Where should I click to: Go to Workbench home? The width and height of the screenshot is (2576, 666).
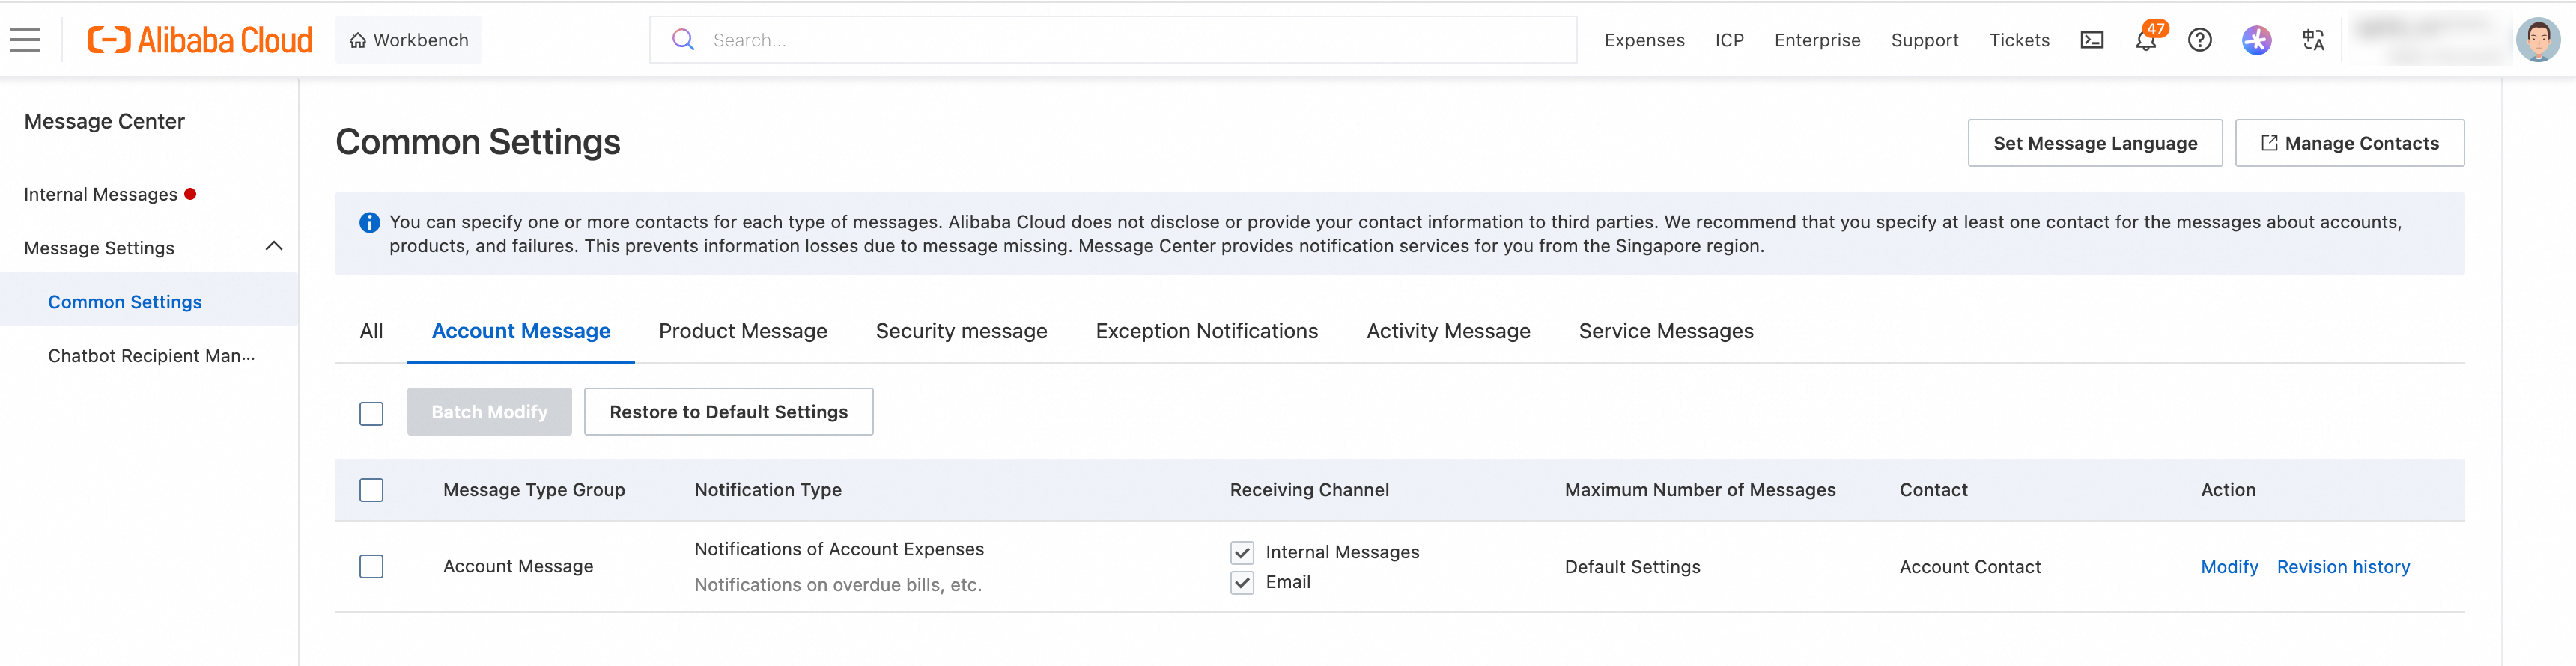pyautogui.click(x=409, y=40)
